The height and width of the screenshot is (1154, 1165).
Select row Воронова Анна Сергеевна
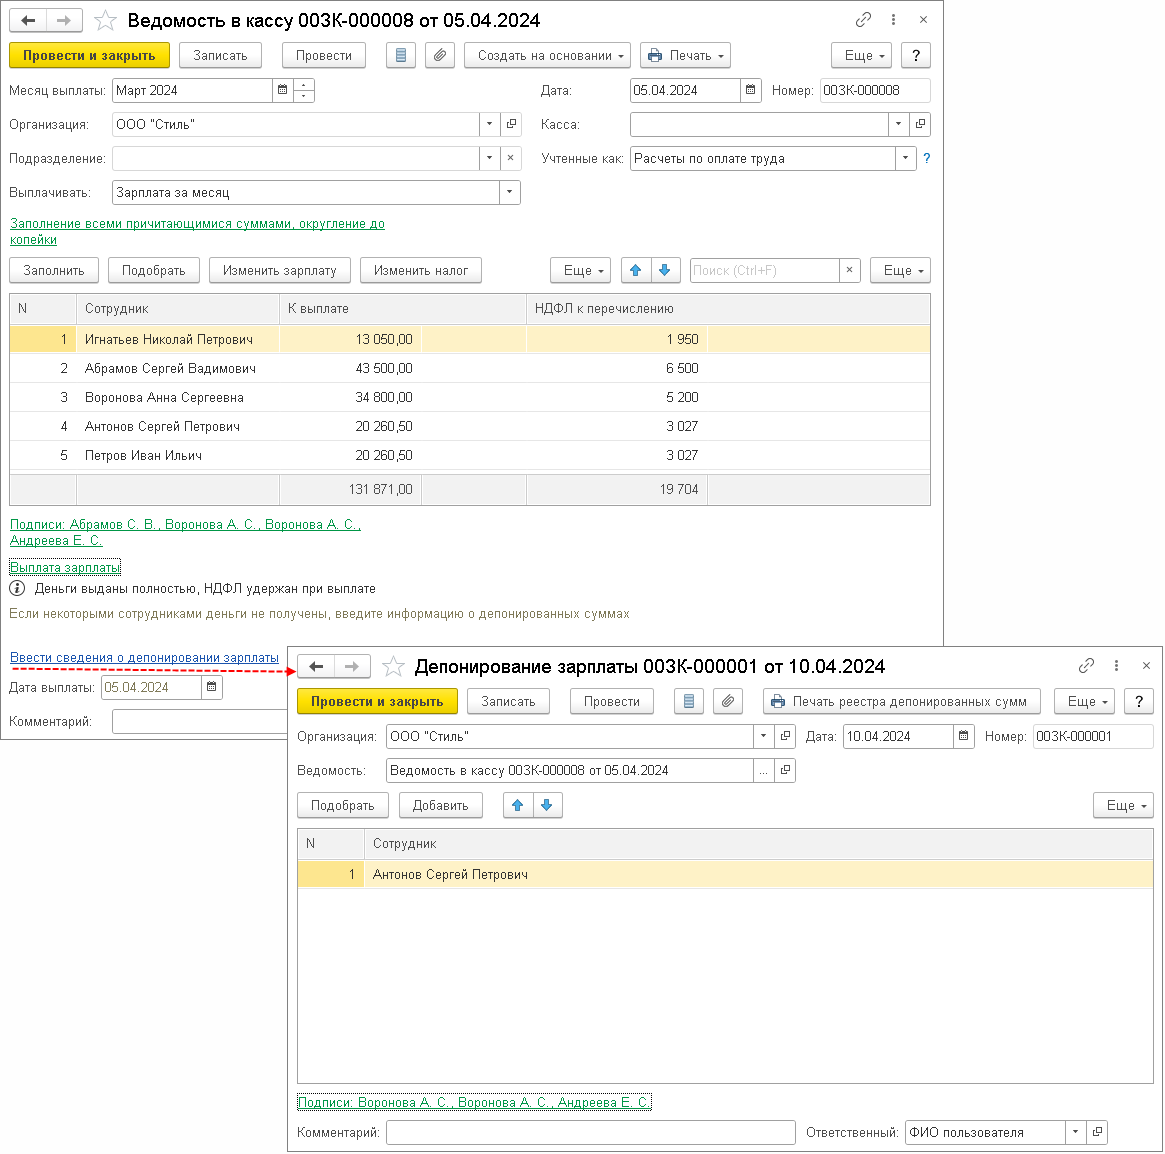[470, 398]
